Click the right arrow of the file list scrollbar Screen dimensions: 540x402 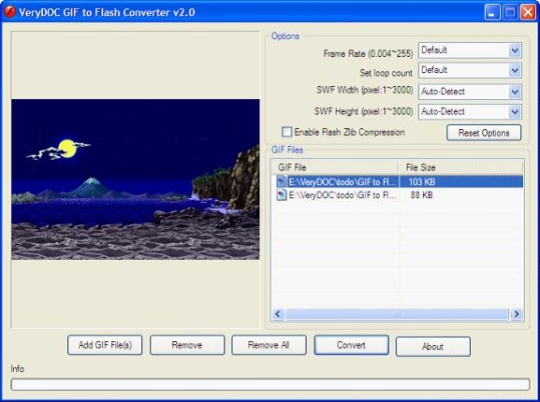tap(516, 314)
